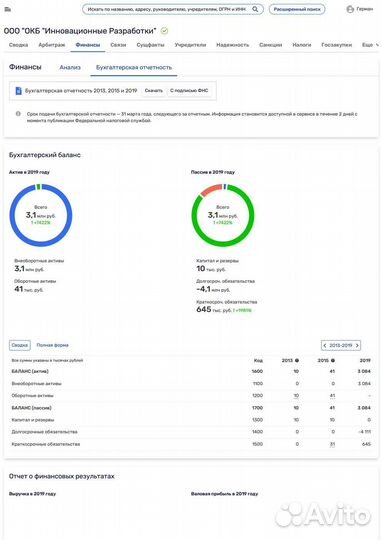Select Бухгалтерская отчетность sub-tab

pos(134,68)
